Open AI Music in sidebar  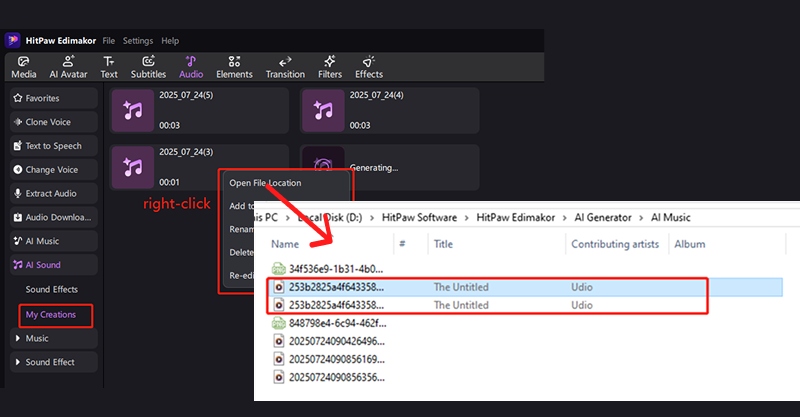click(x=54, y=241)
